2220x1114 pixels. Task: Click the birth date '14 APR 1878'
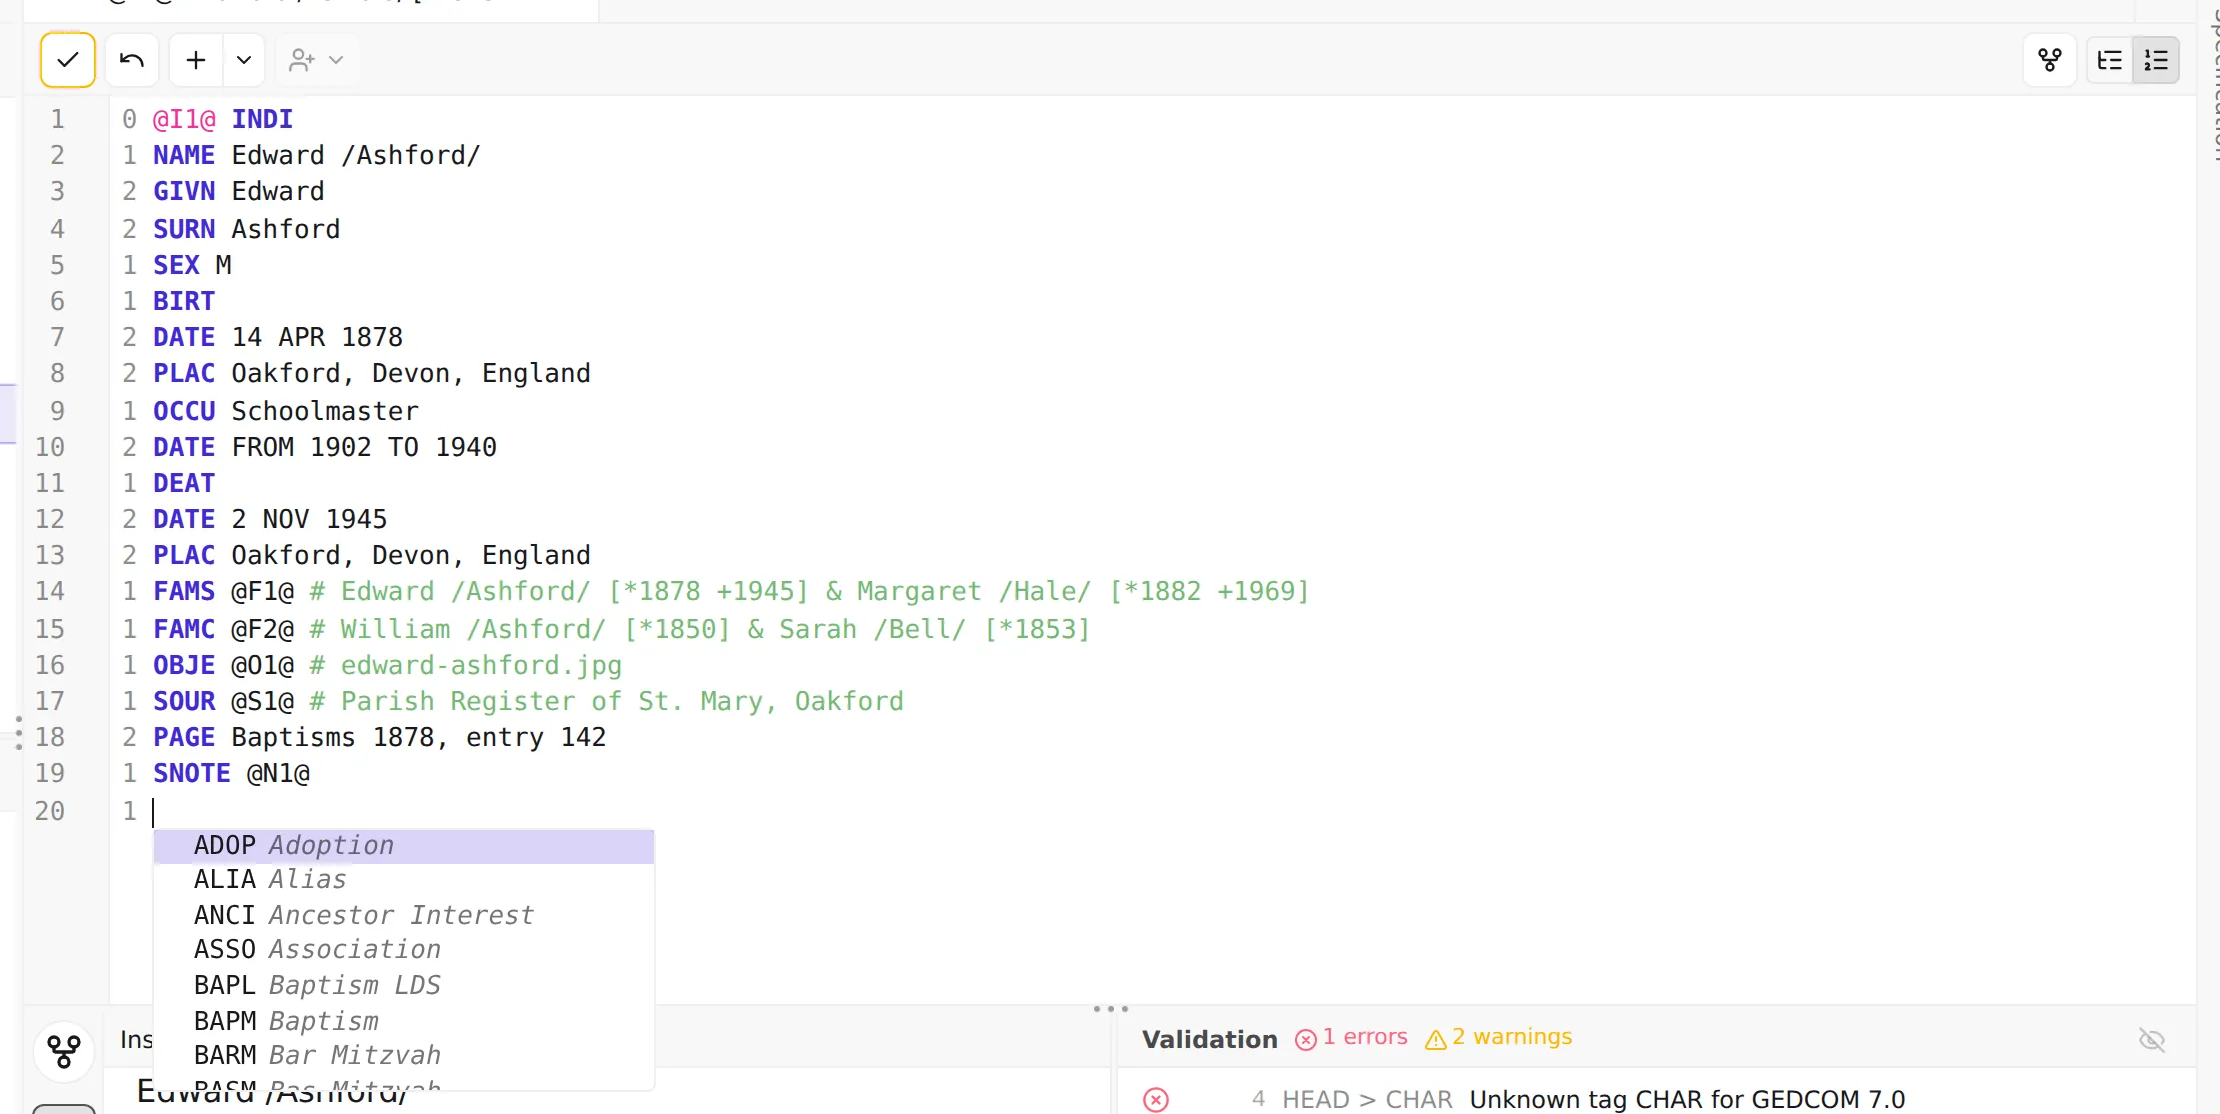point(317,338)
